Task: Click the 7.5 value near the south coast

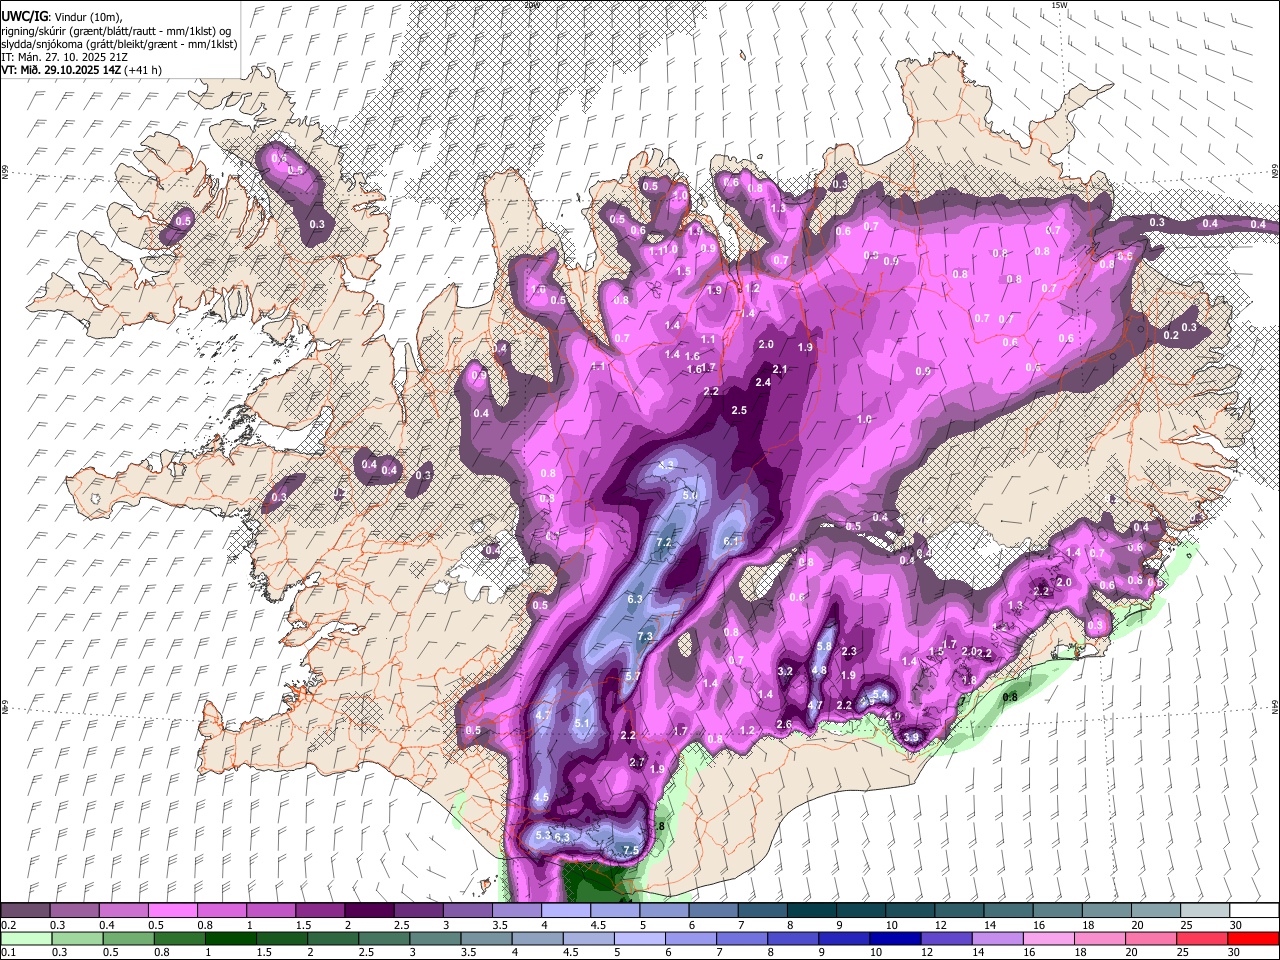Action: point(631,851)
